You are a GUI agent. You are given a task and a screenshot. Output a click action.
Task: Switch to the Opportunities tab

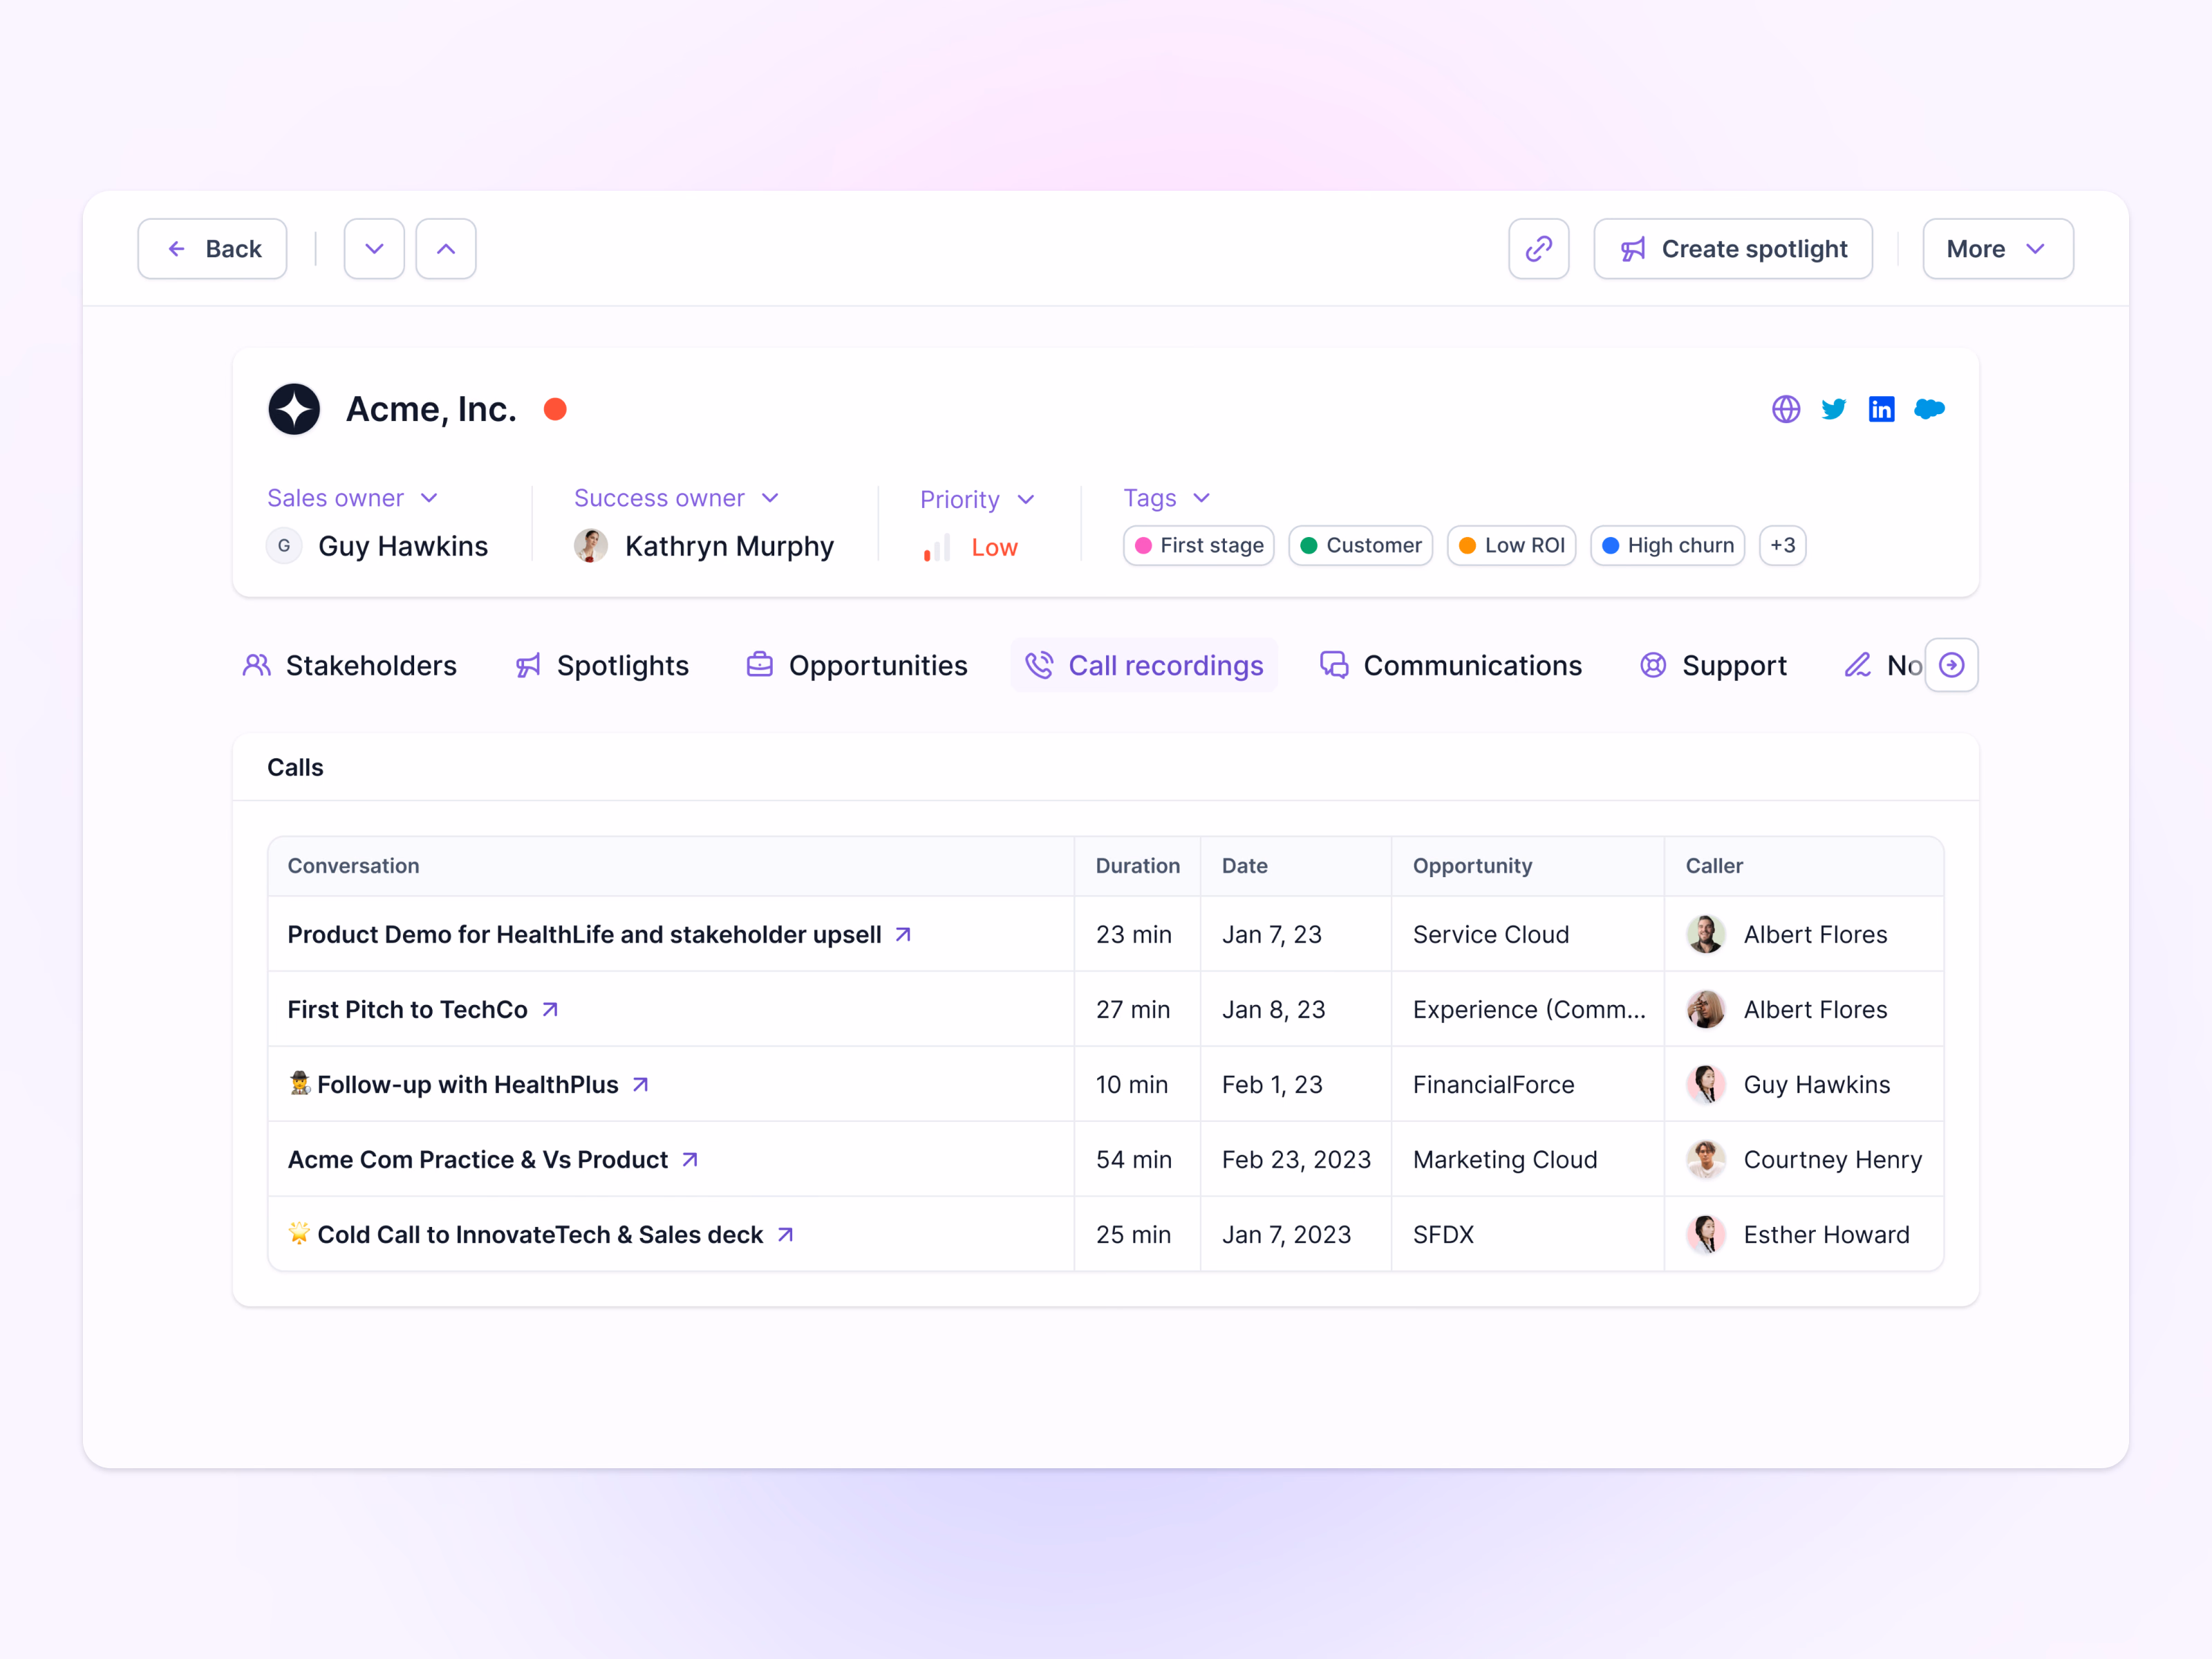857,665
